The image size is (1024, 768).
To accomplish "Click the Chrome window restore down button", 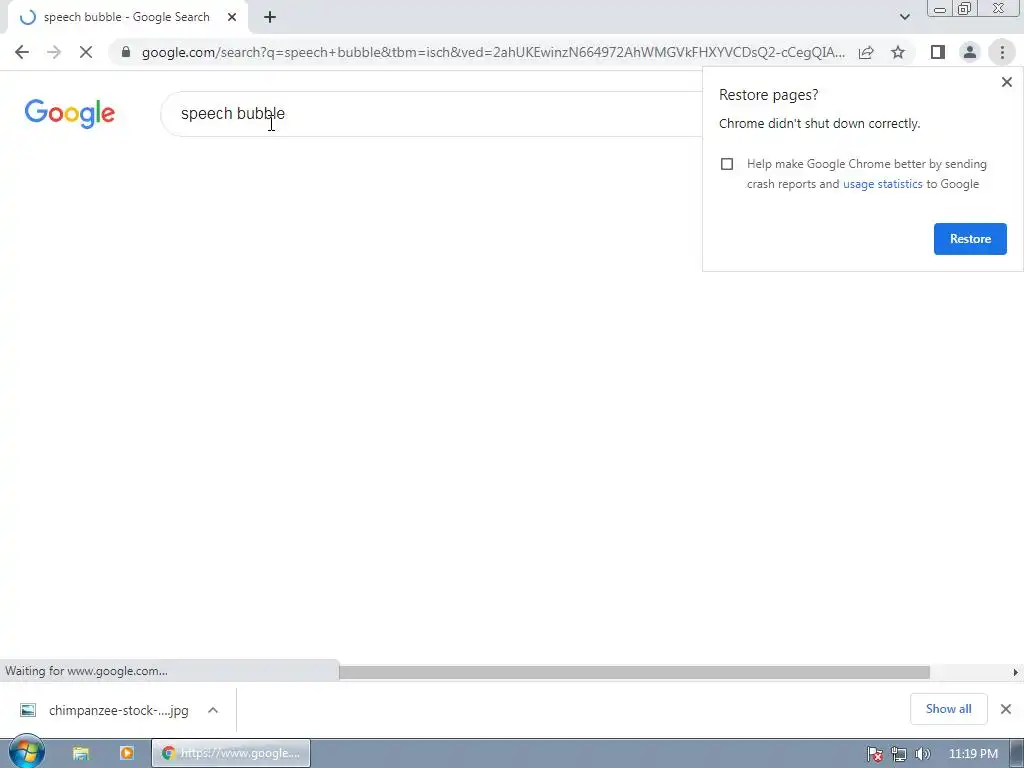I will point(965,9).
